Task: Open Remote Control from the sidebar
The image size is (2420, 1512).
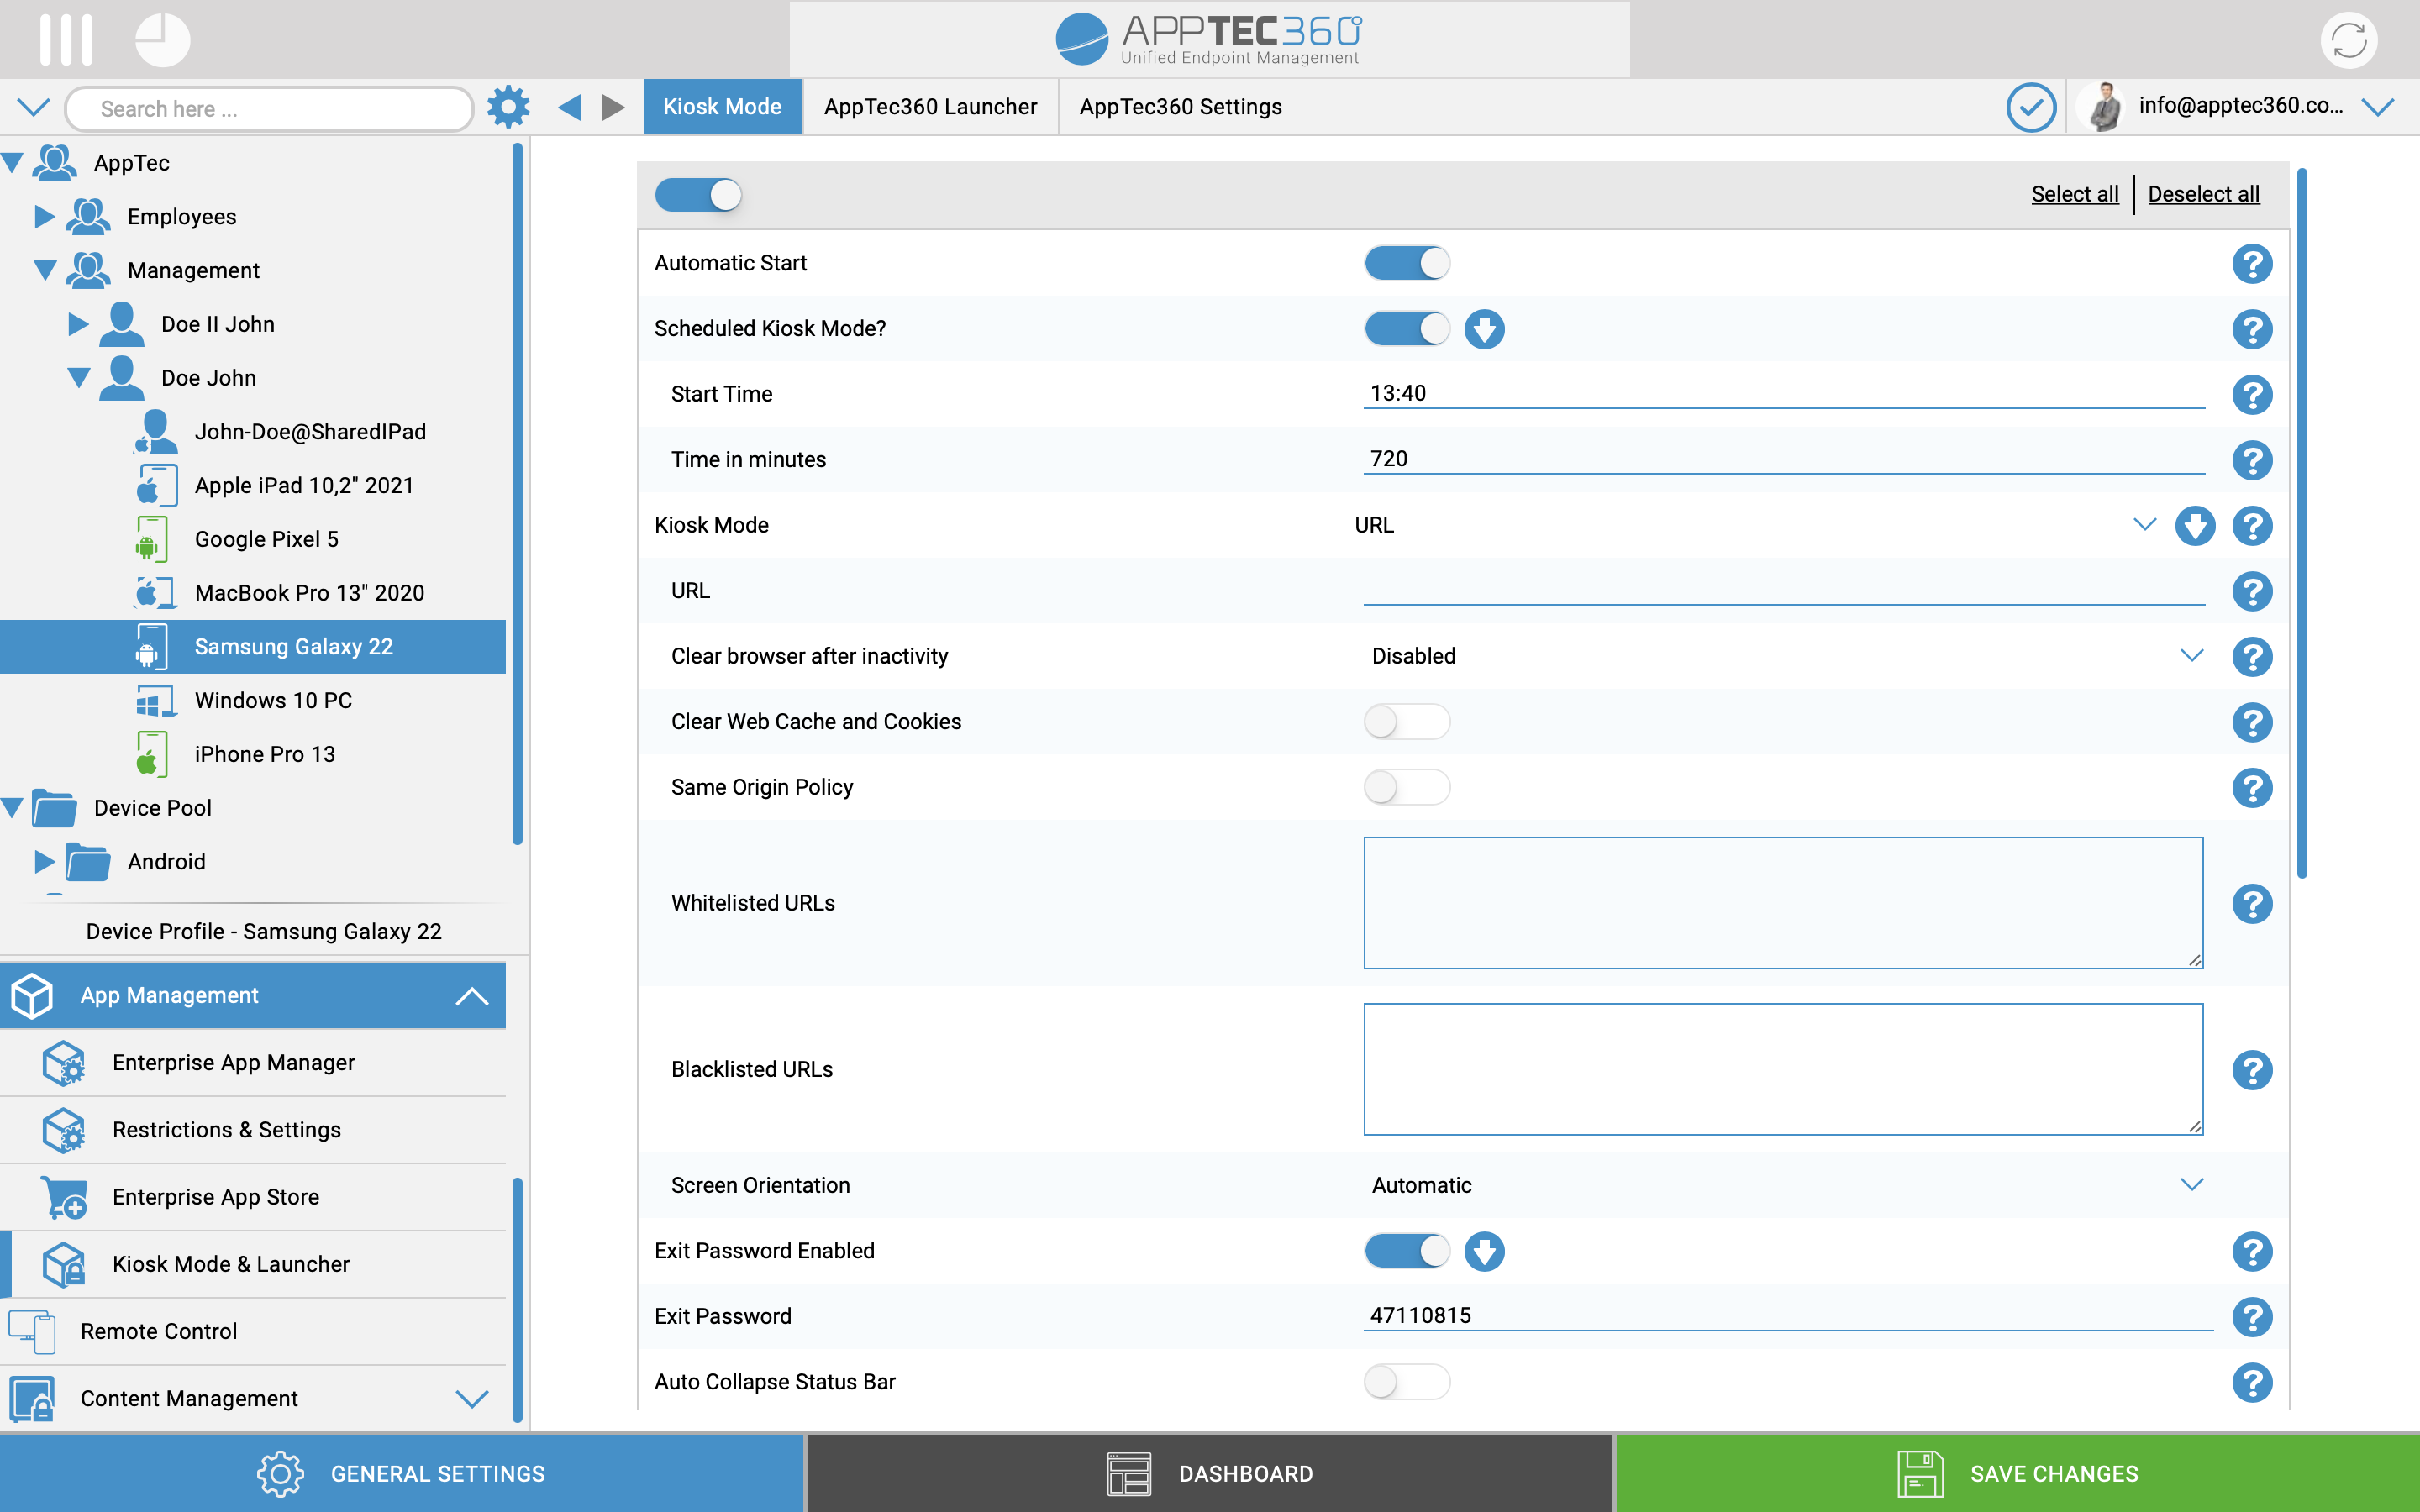Action: point(158,1331)
